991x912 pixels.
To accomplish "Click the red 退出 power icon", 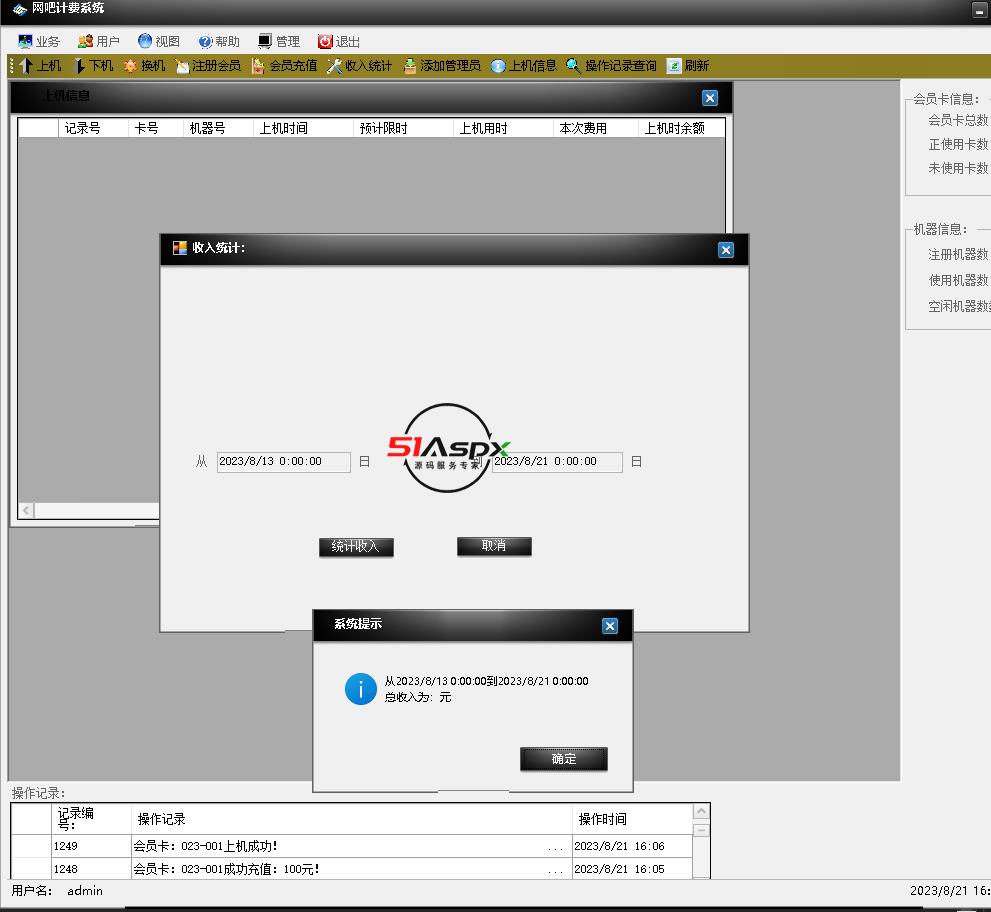I will point(325,42).
